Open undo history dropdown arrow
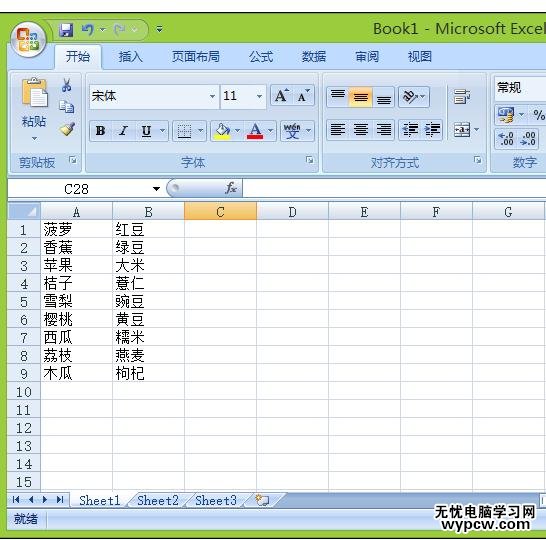This screenshot has height=540, width=546. click(x=103, y=30)
